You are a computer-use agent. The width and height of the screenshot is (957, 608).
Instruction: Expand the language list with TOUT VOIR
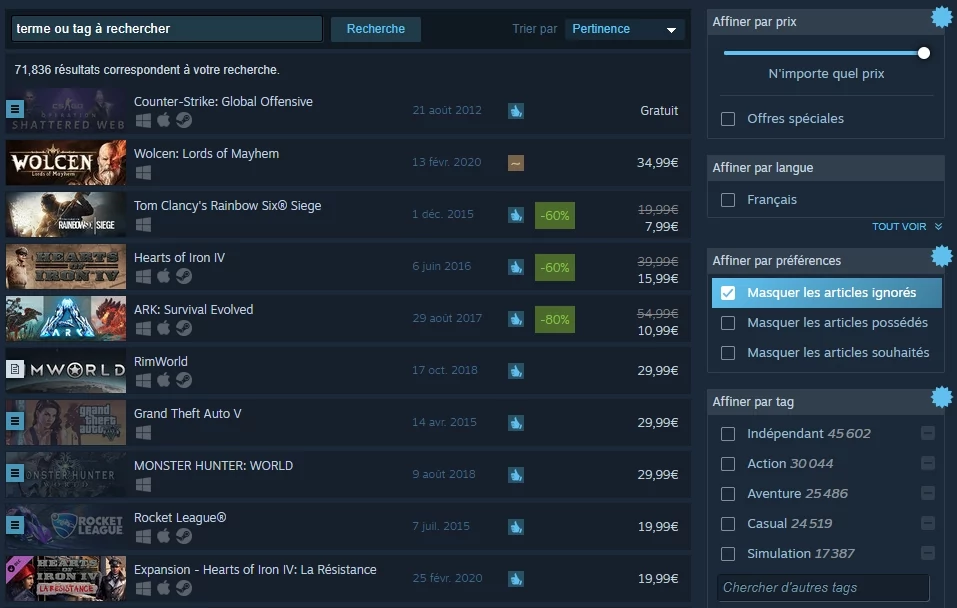coord(906,226)
